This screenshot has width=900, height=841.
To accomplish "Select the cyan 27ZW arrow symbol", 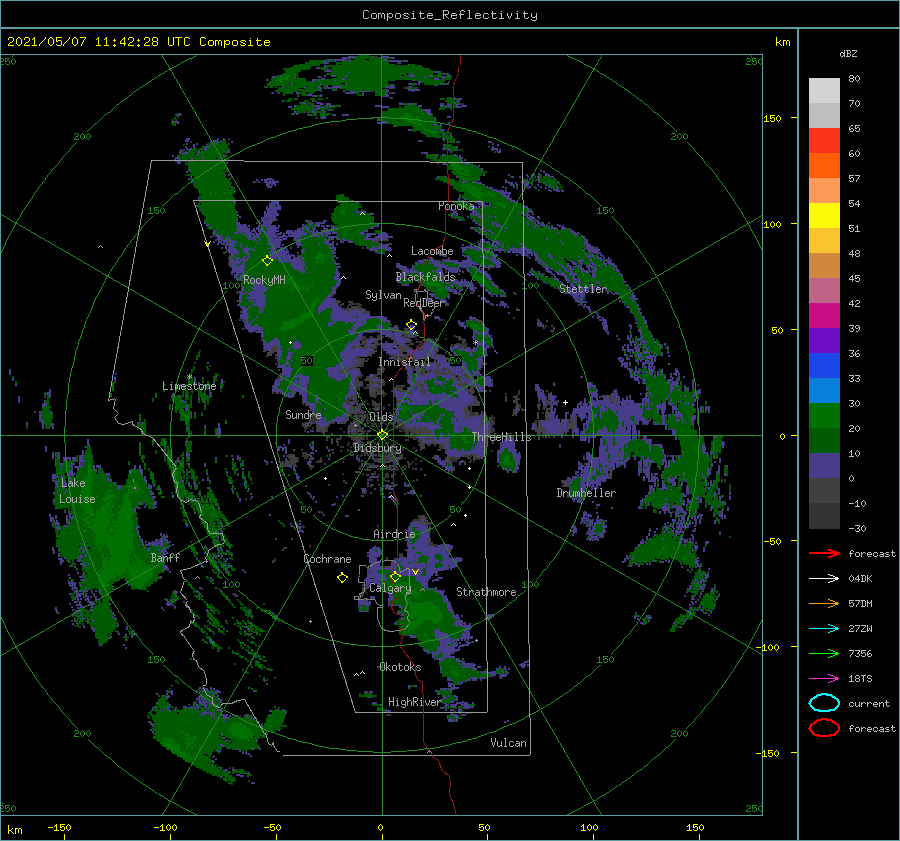I will point(824,629).
